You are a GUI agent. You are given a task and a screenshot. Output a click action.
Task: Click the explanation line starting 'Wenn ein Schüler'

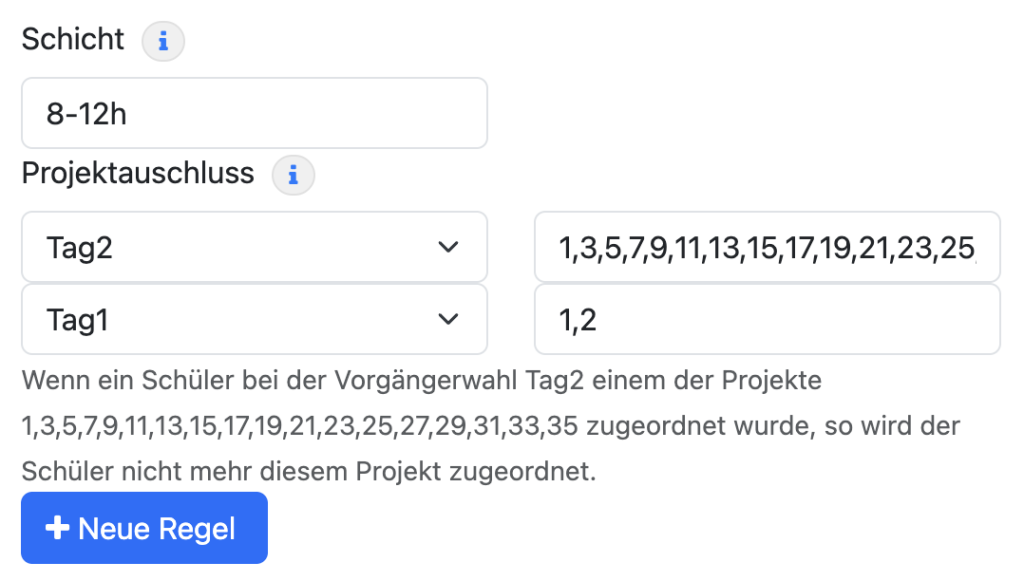(x=421, y=381)
